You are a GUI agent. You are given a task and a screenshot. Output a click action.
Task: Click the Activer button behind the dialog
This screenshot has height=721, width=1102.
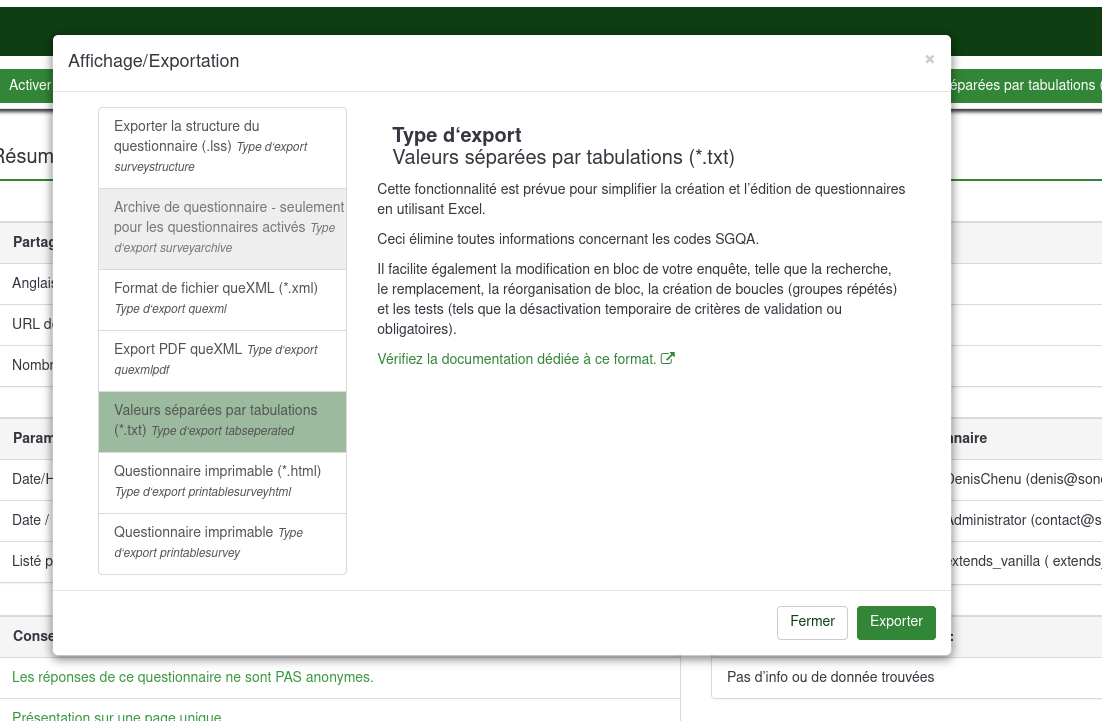pos(28,86)
